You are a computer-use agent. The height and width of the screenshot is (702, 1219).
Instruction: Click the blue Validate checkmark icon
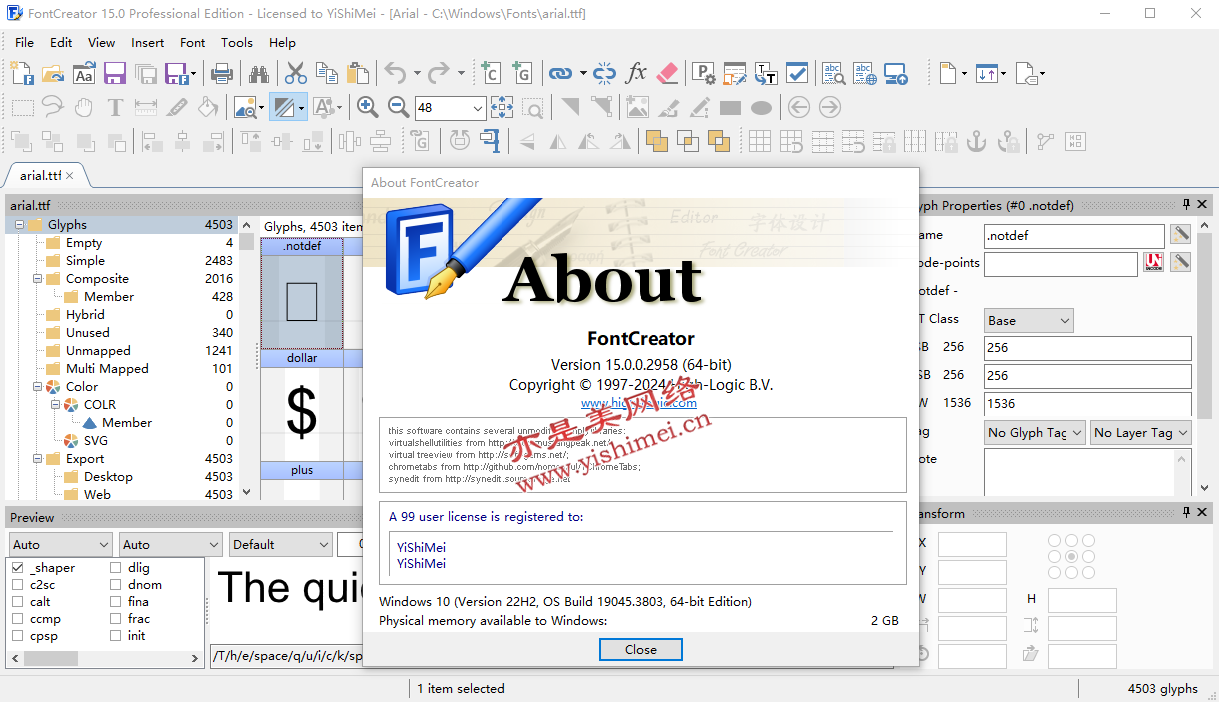point(797,73)
